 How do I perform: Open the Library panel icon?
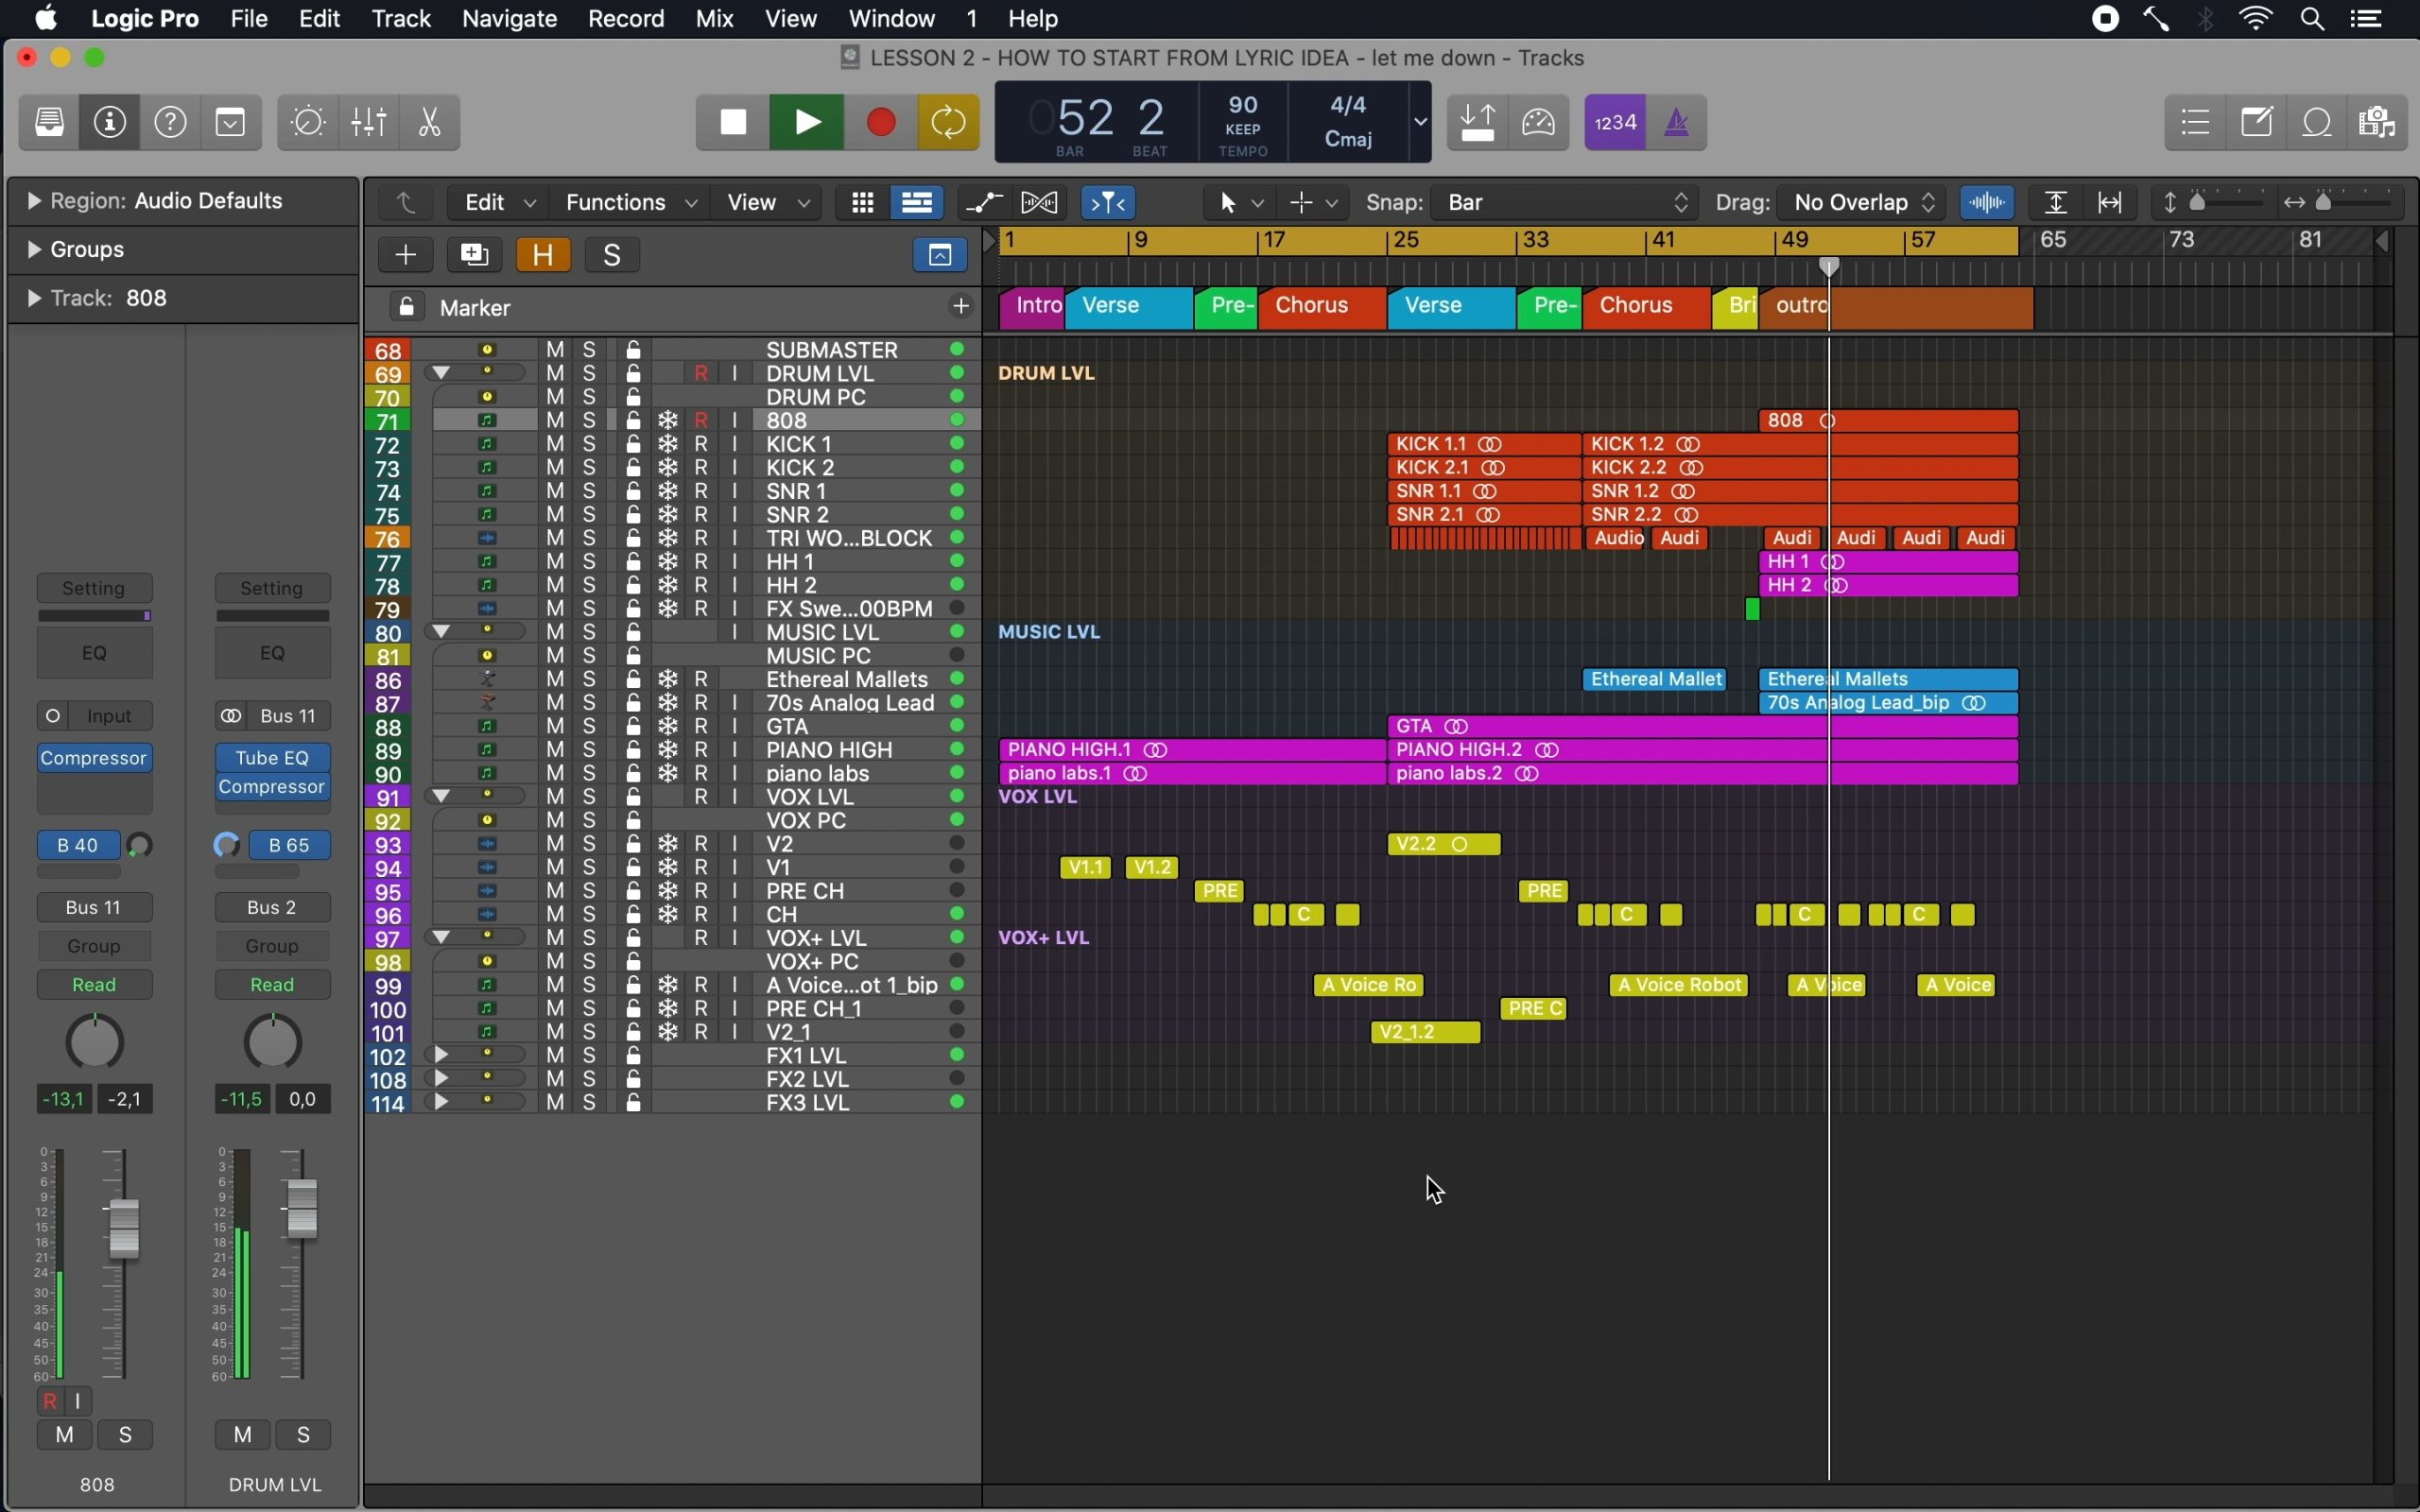(x=49, y=122)
